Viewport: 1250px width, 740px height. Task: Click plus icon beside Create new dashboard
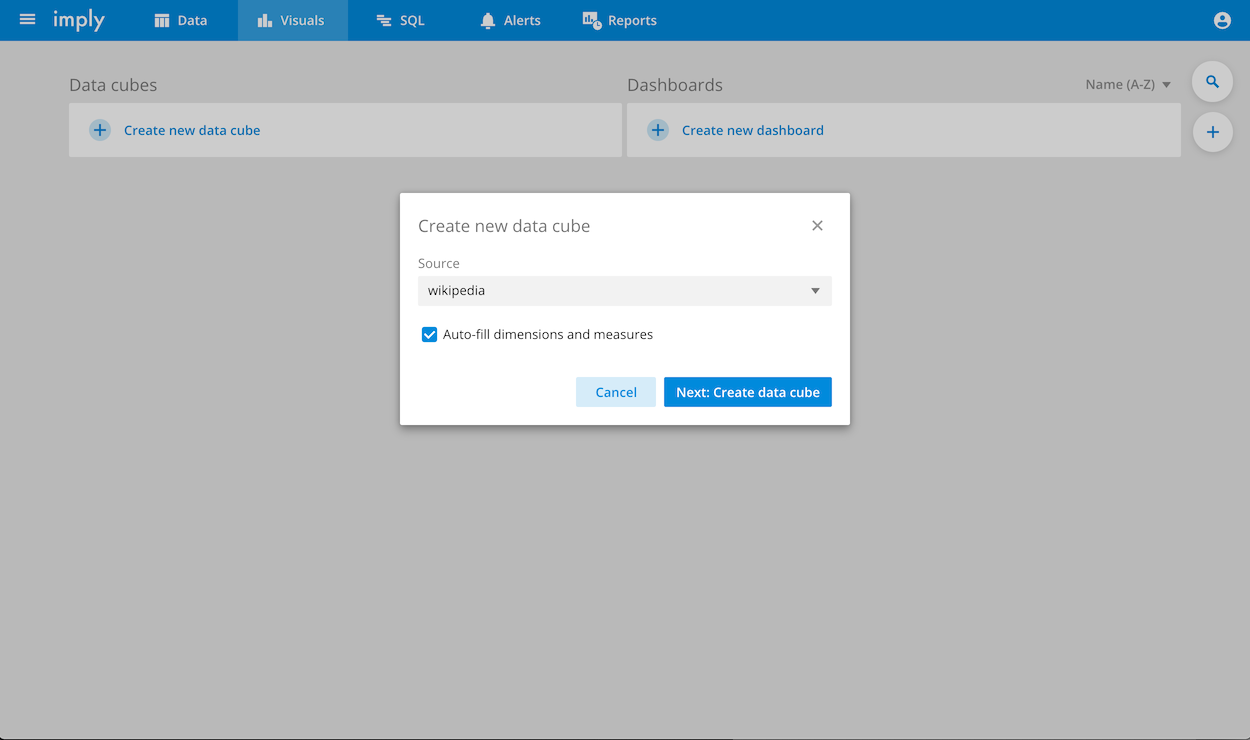coord(658,130)
